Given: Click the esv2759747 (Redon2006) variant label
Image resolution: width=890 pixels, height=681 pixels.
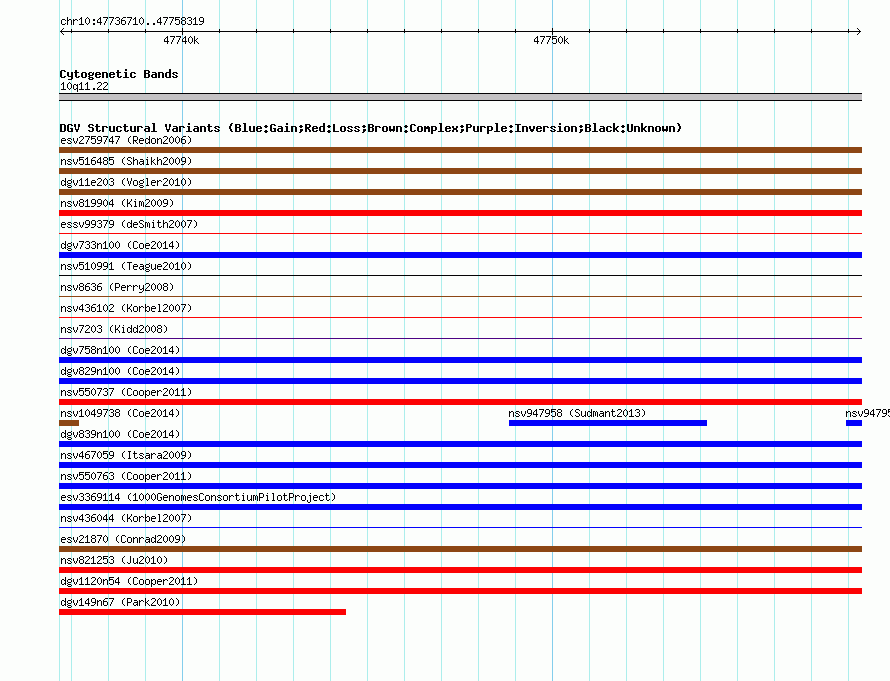Looking at the screenshot, I should [x=126, y=140].
